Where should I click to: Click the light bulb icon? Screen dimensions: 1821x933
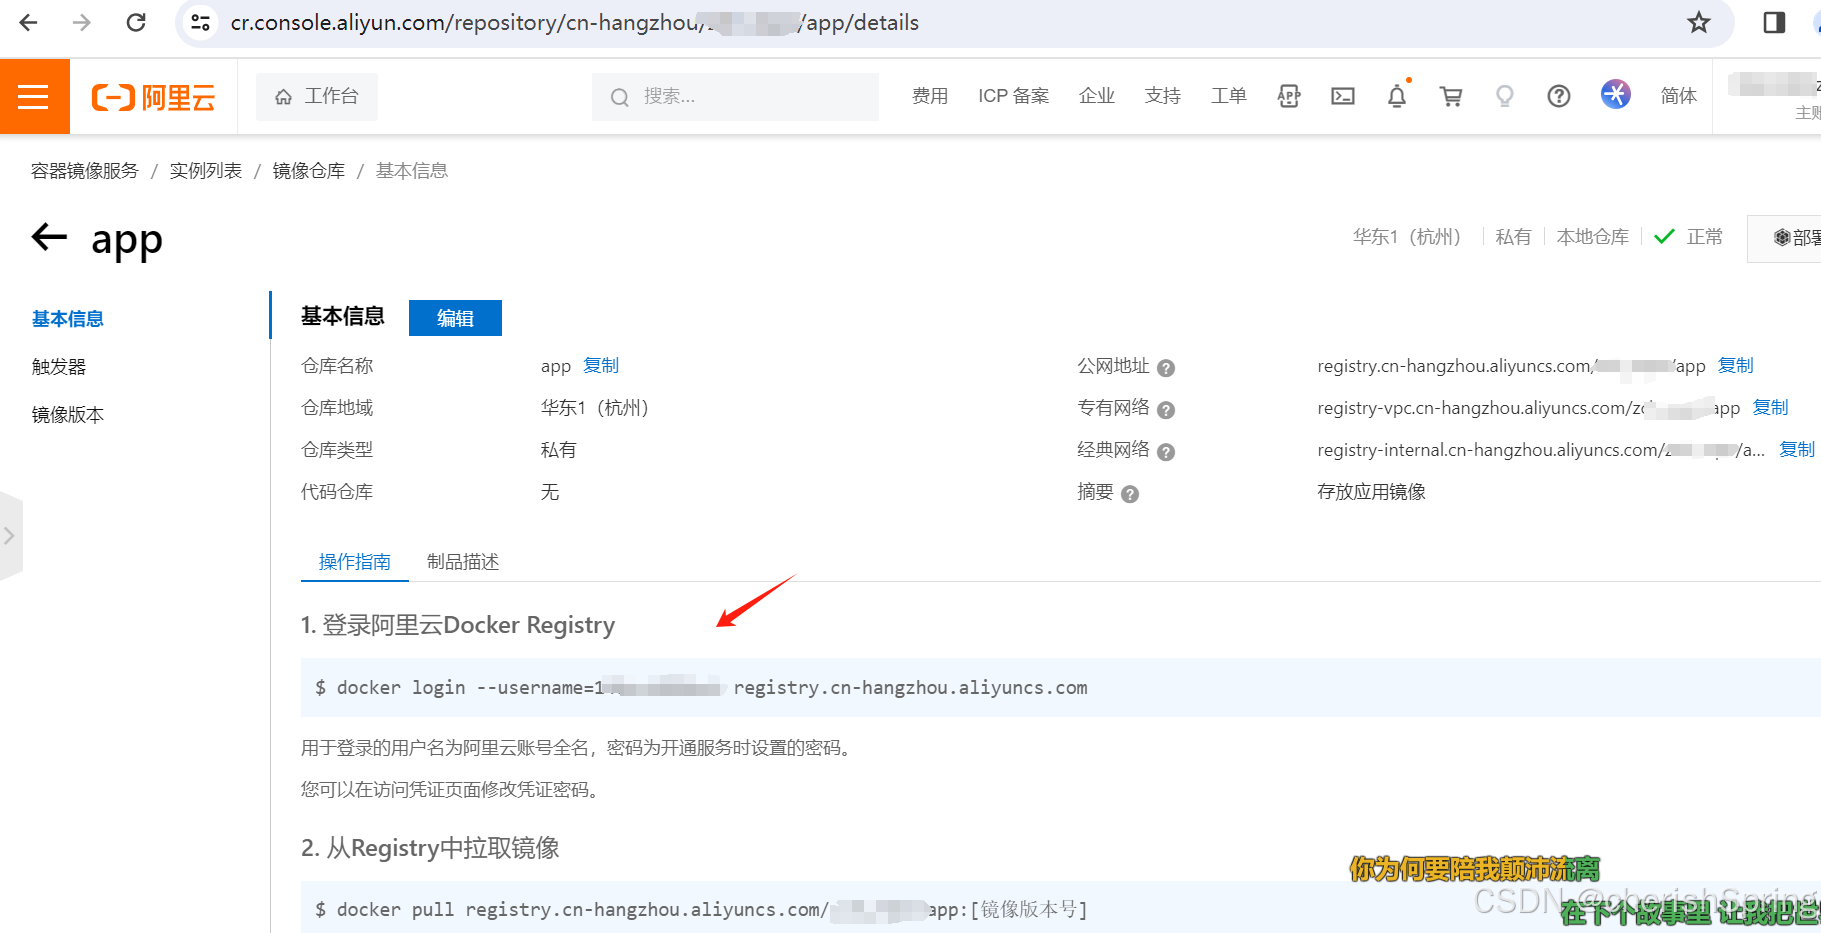[1504, 96]
